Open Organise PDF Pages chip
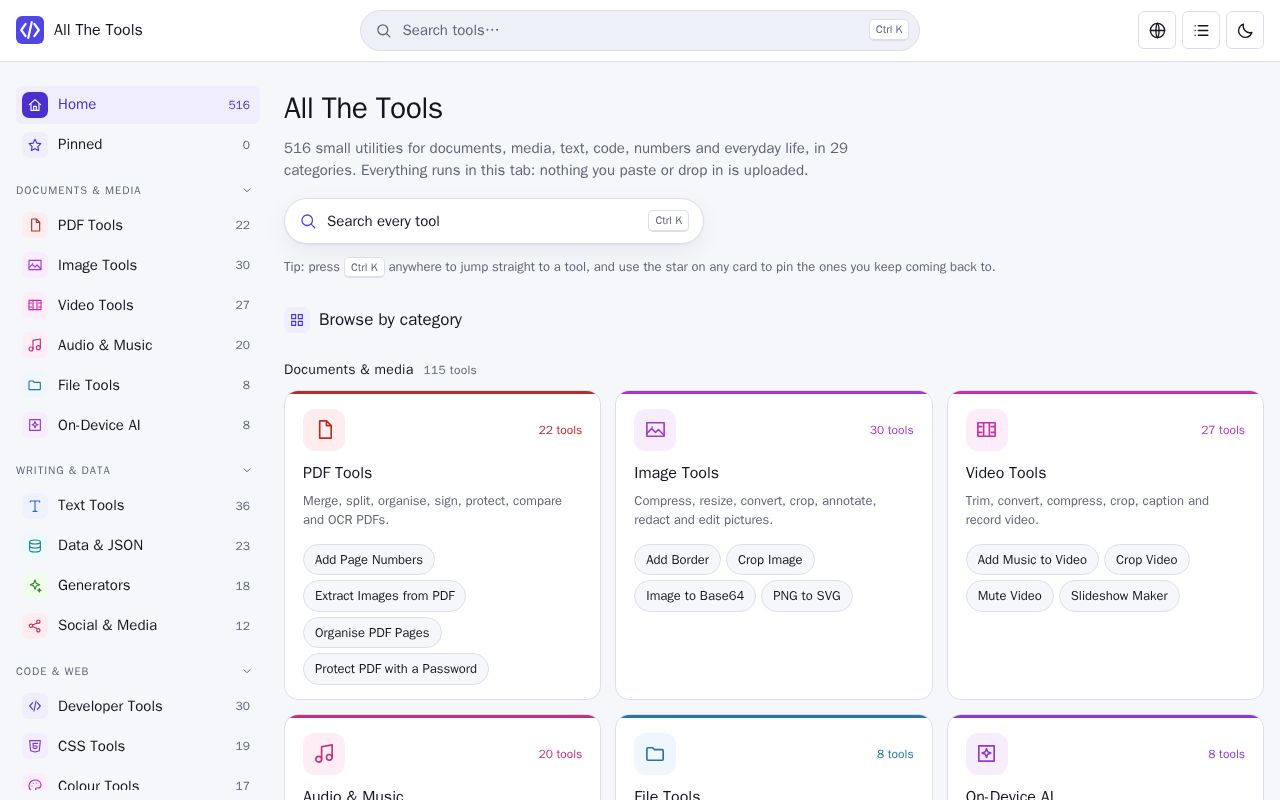Screen dimensions: 1280x800 coord(372,633)
